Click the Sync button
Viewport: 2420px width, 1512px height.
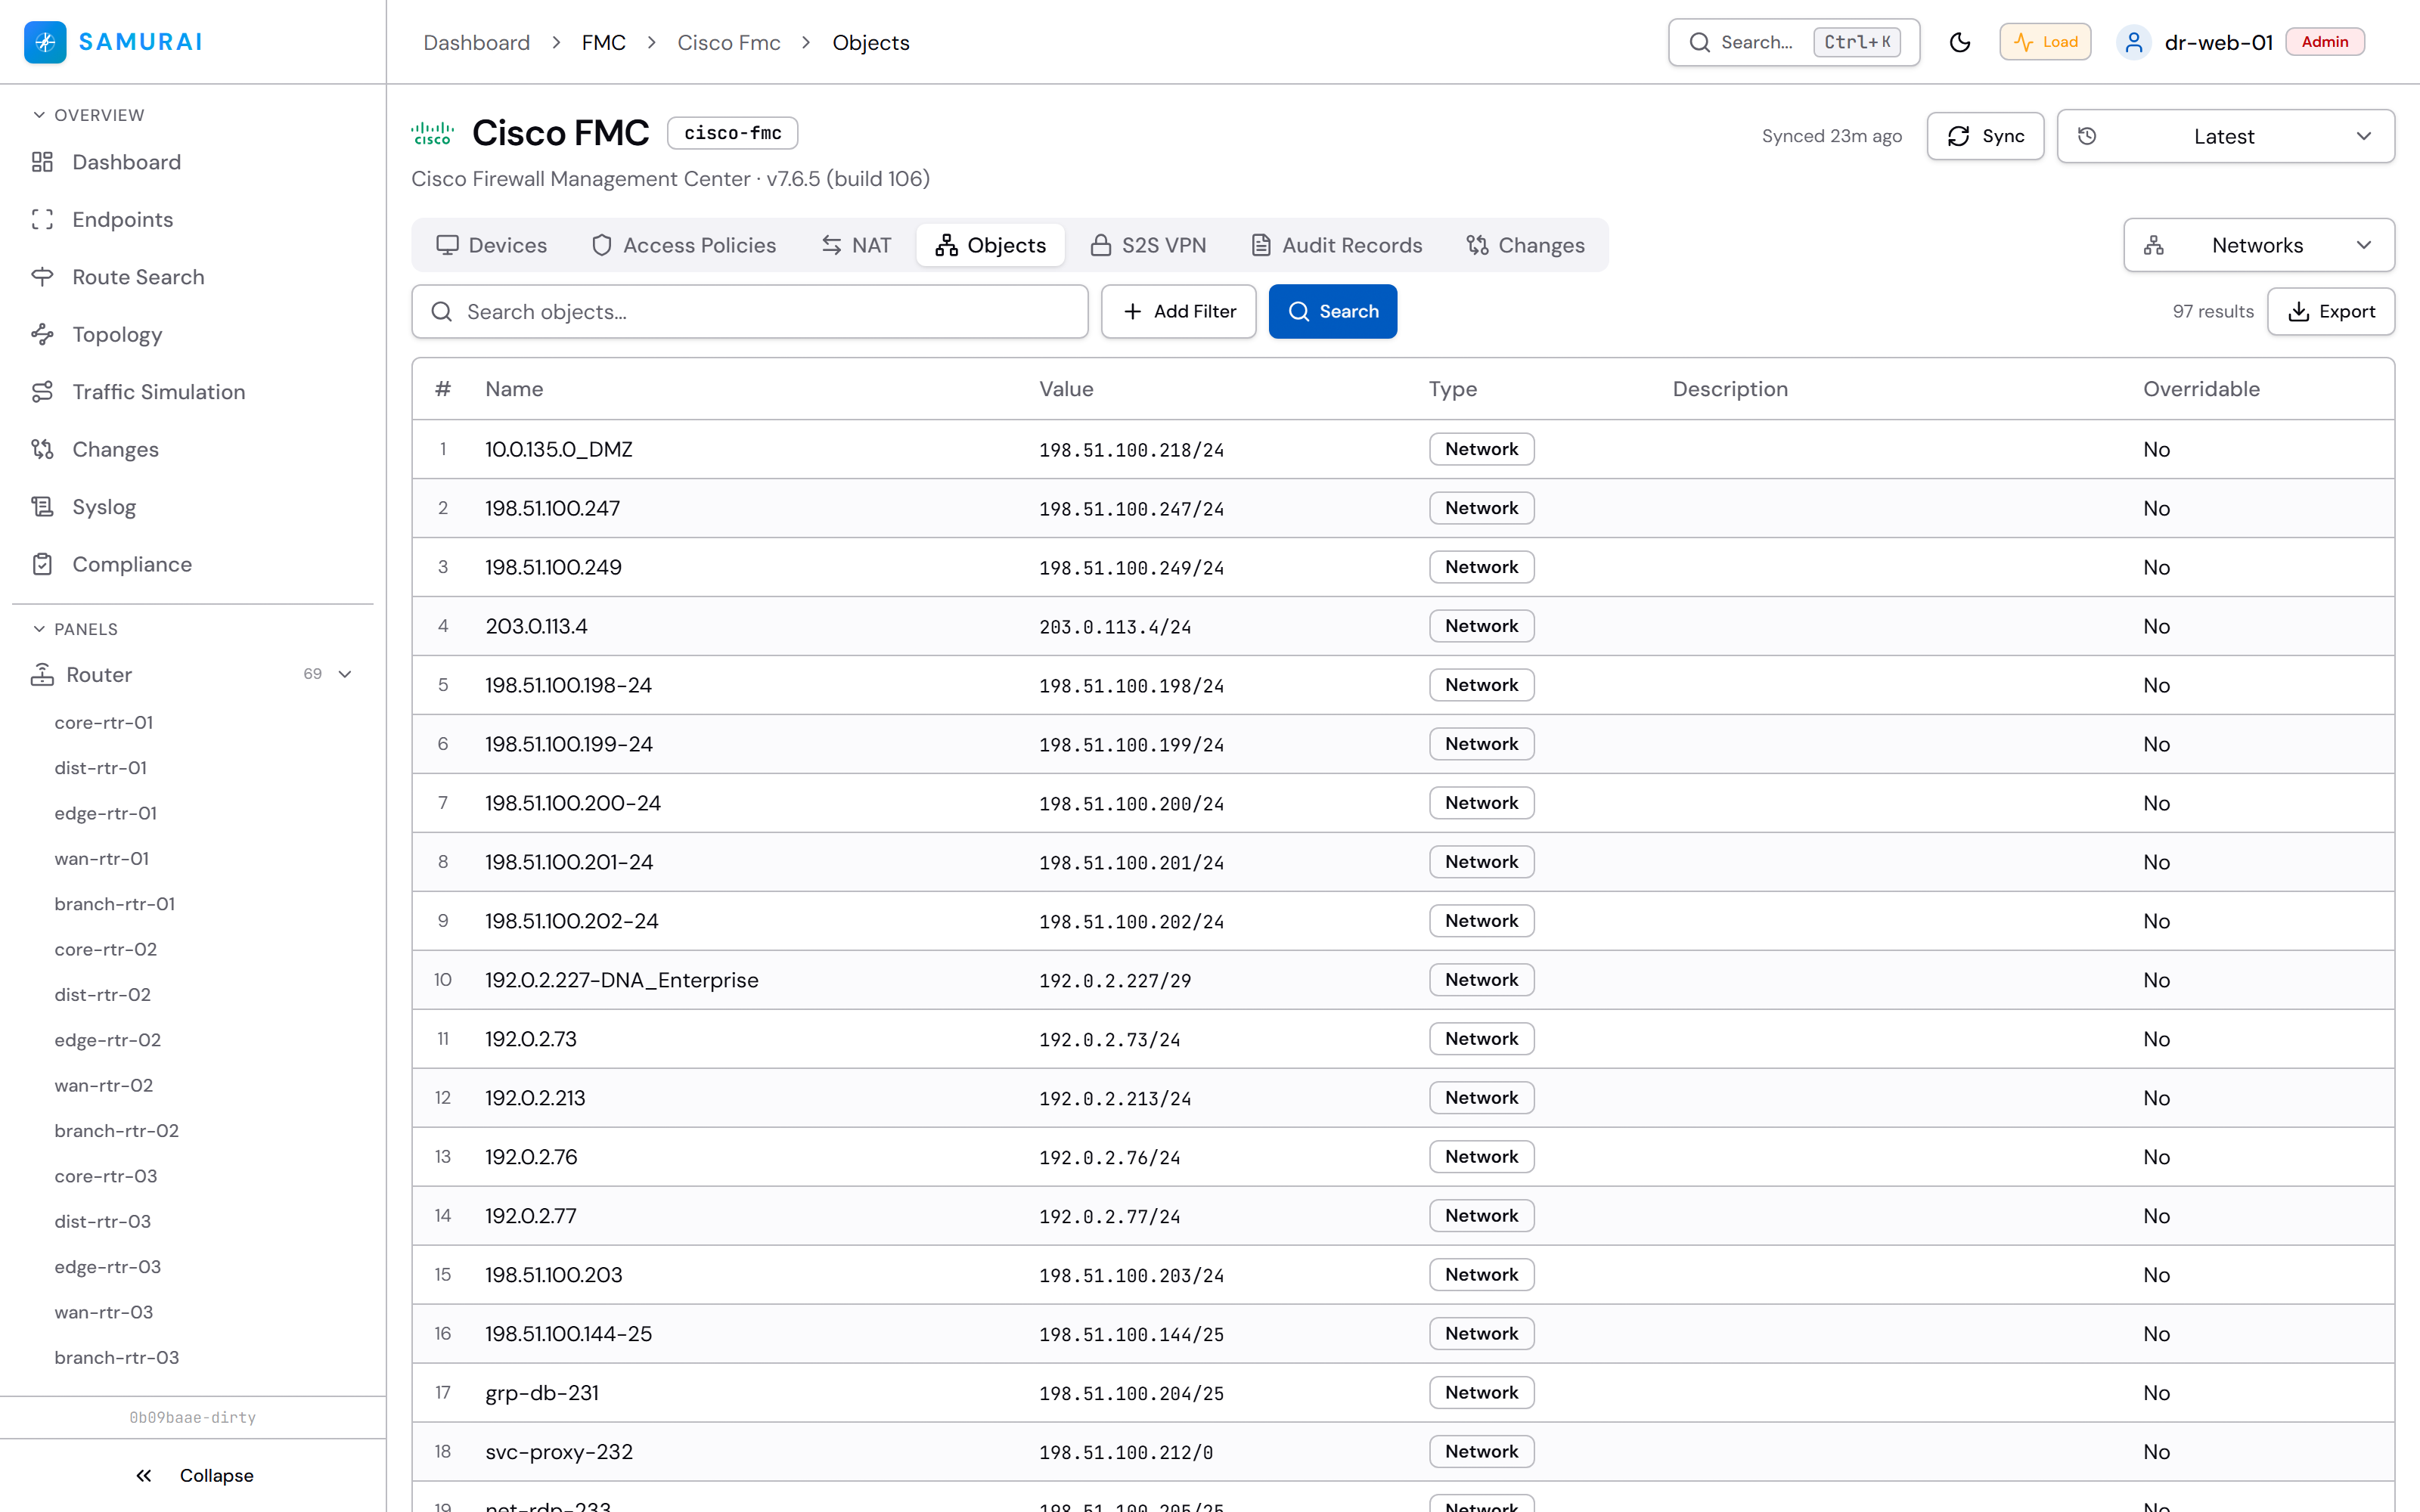tap(1985, 136)
